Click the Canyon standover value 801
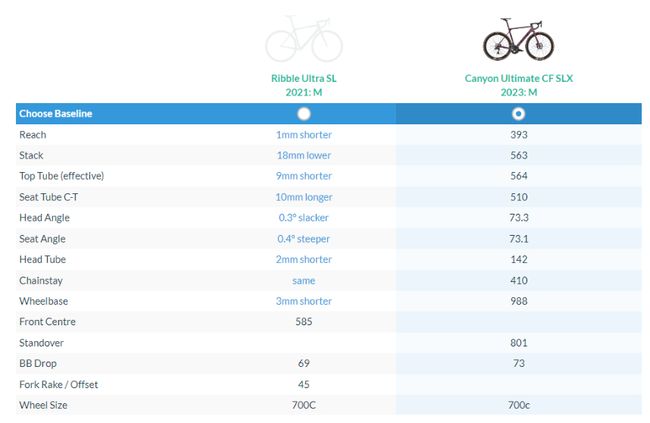 (519, 343)
